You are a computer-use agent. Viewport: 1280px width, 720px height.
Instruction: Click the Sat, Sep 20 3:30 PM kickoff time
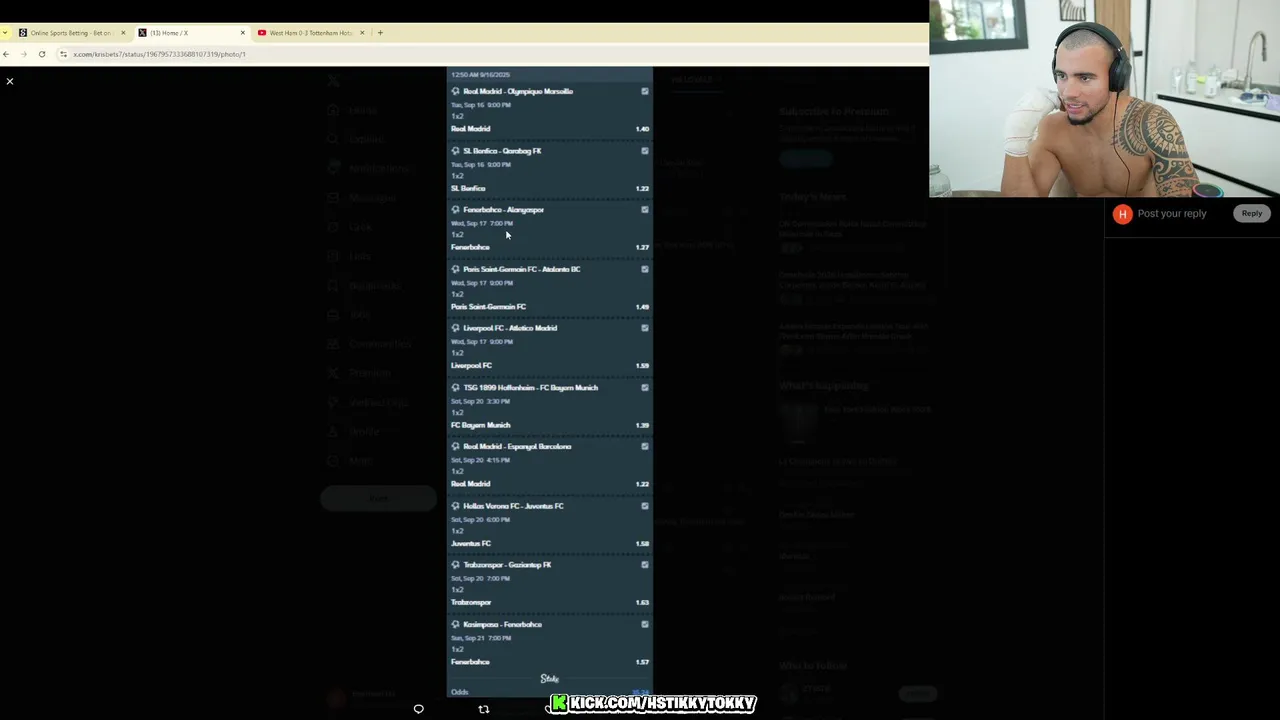[x=480, y=401]
